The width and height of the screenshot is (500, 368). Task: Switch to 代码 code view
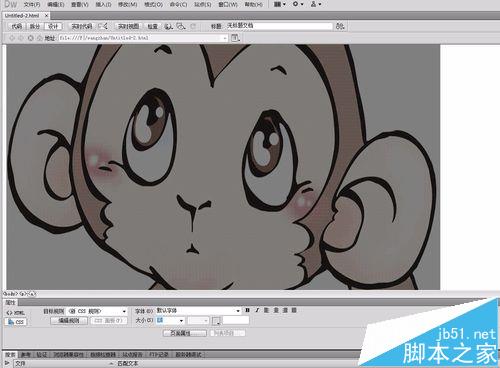tap(17, 26)
